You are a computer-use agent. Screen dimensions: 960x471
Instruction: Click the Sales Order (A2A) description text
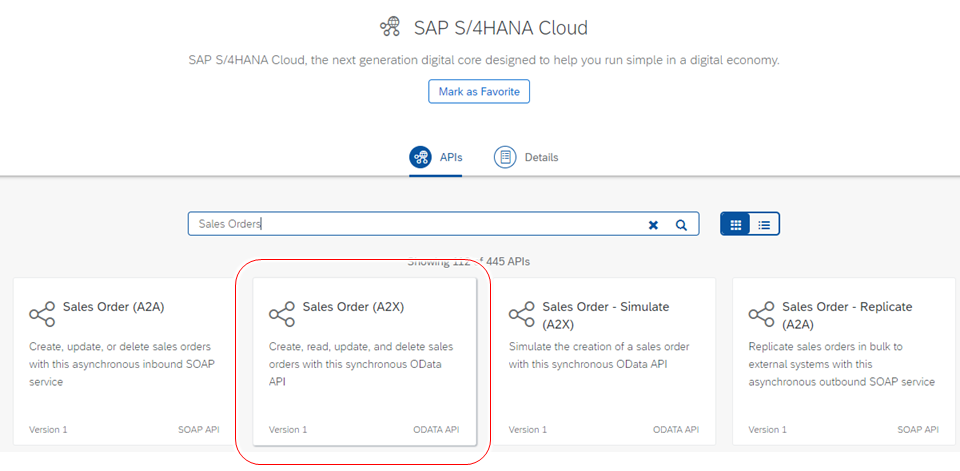pyautogui.click(x=122, y=364)
